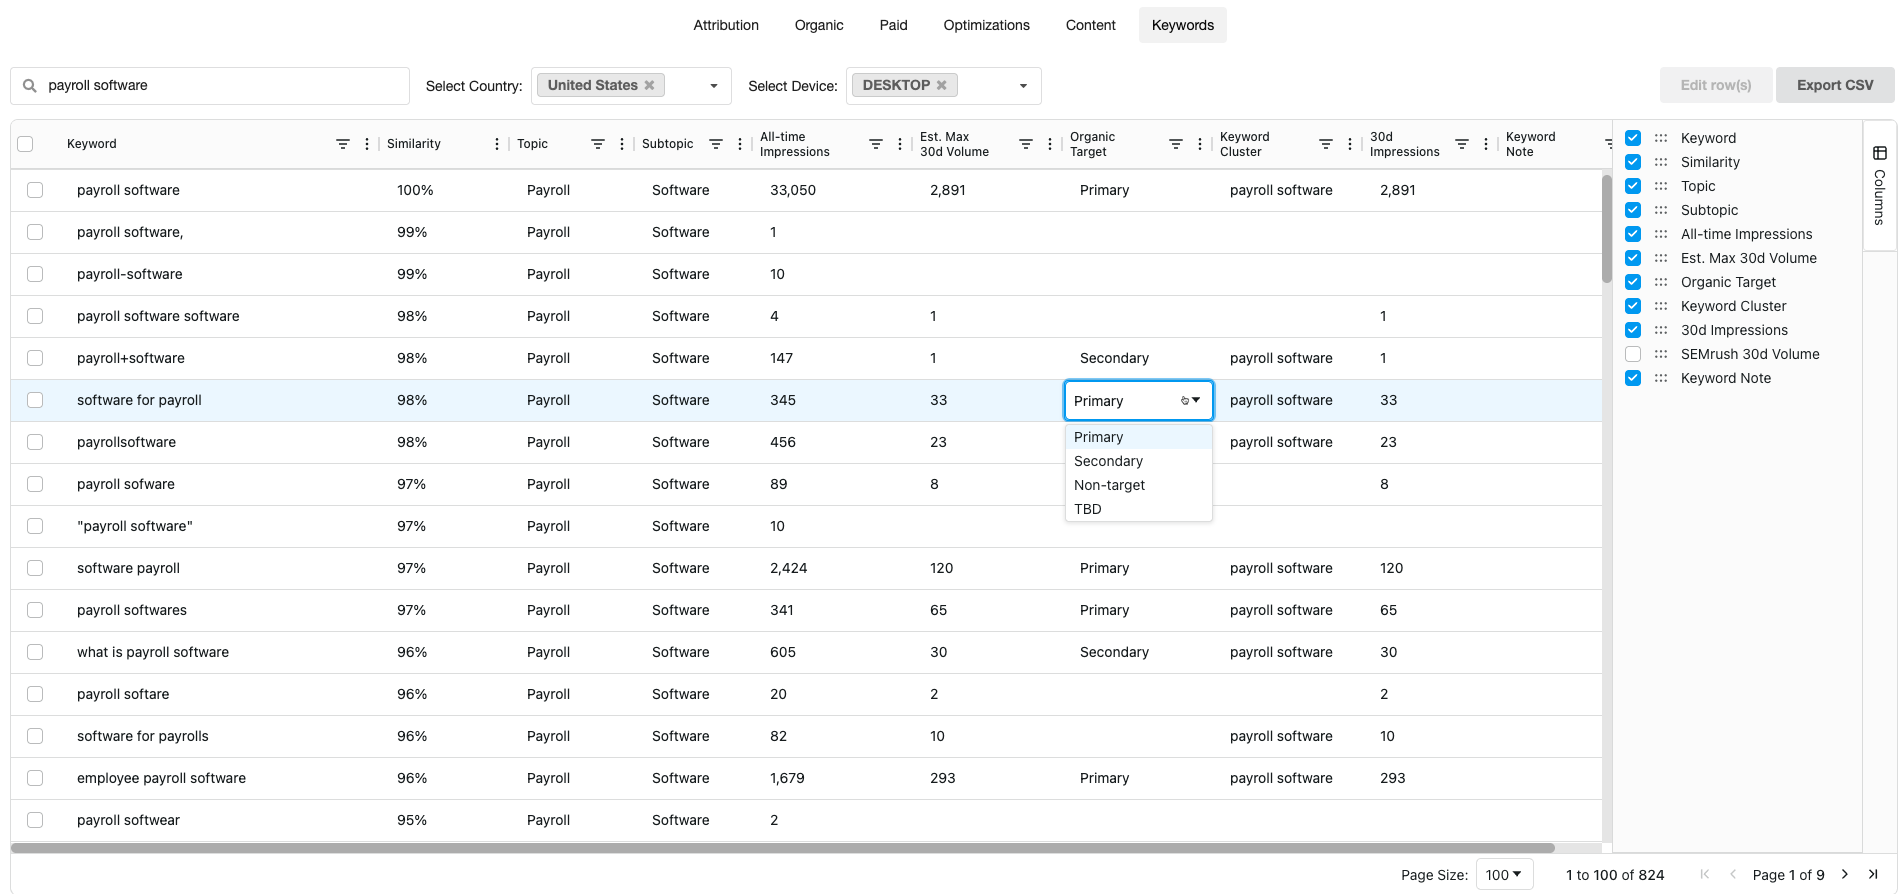This screenshot has height=894, width=1903.
Task: Jump to the last results page
Action: click(x=1873, y=874)
